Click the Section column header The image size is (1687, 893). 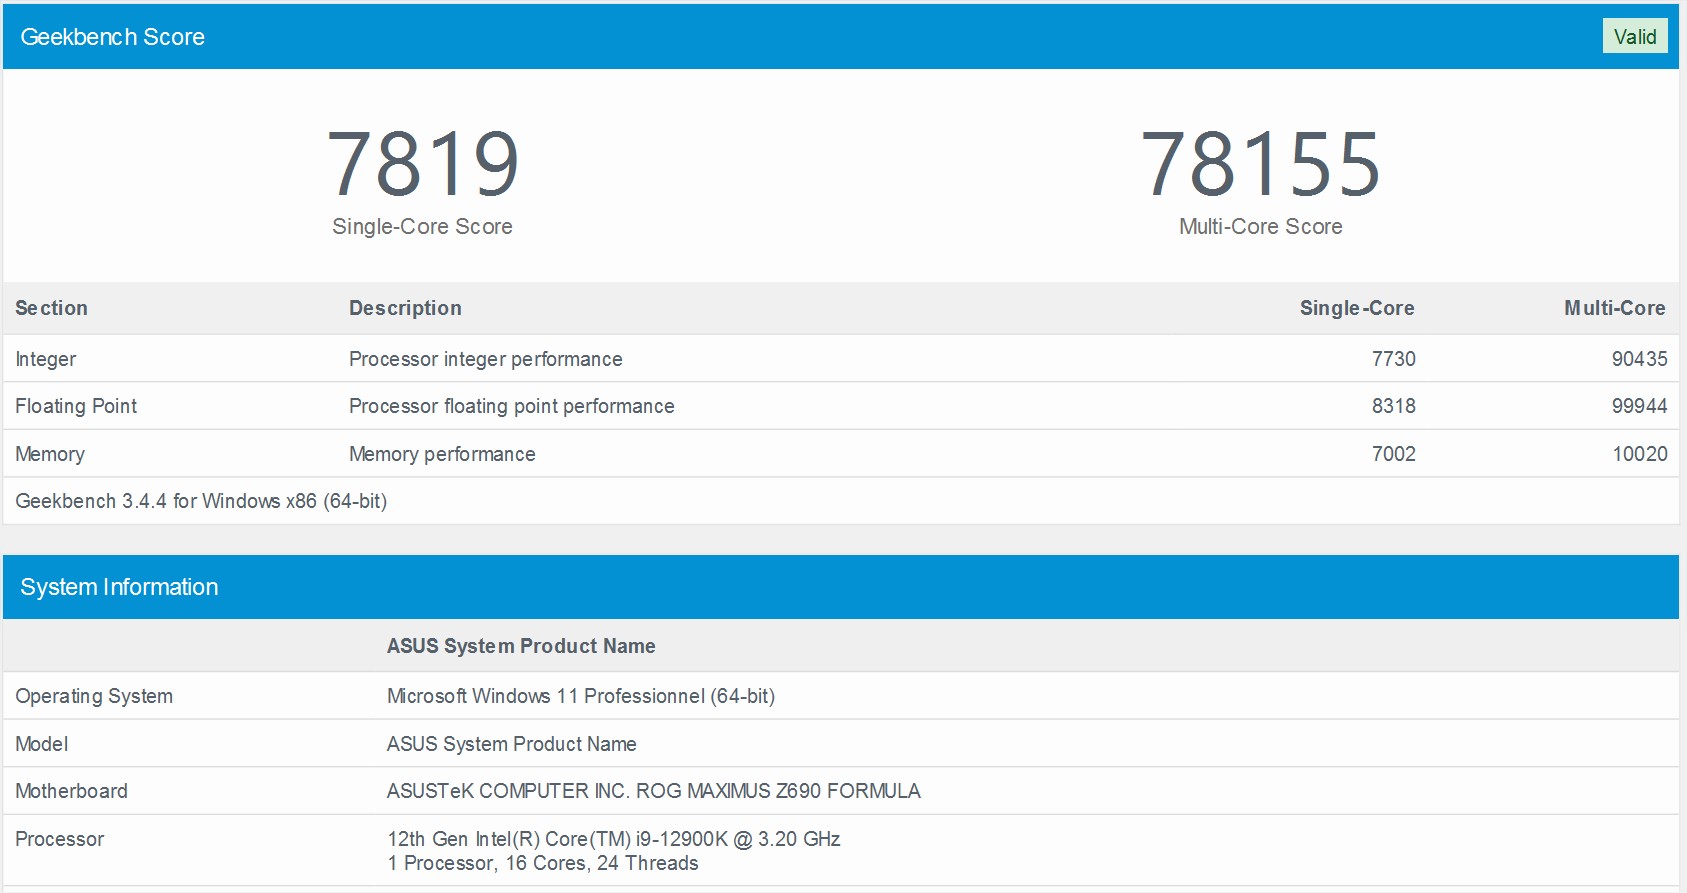click(x=51, y=308)
